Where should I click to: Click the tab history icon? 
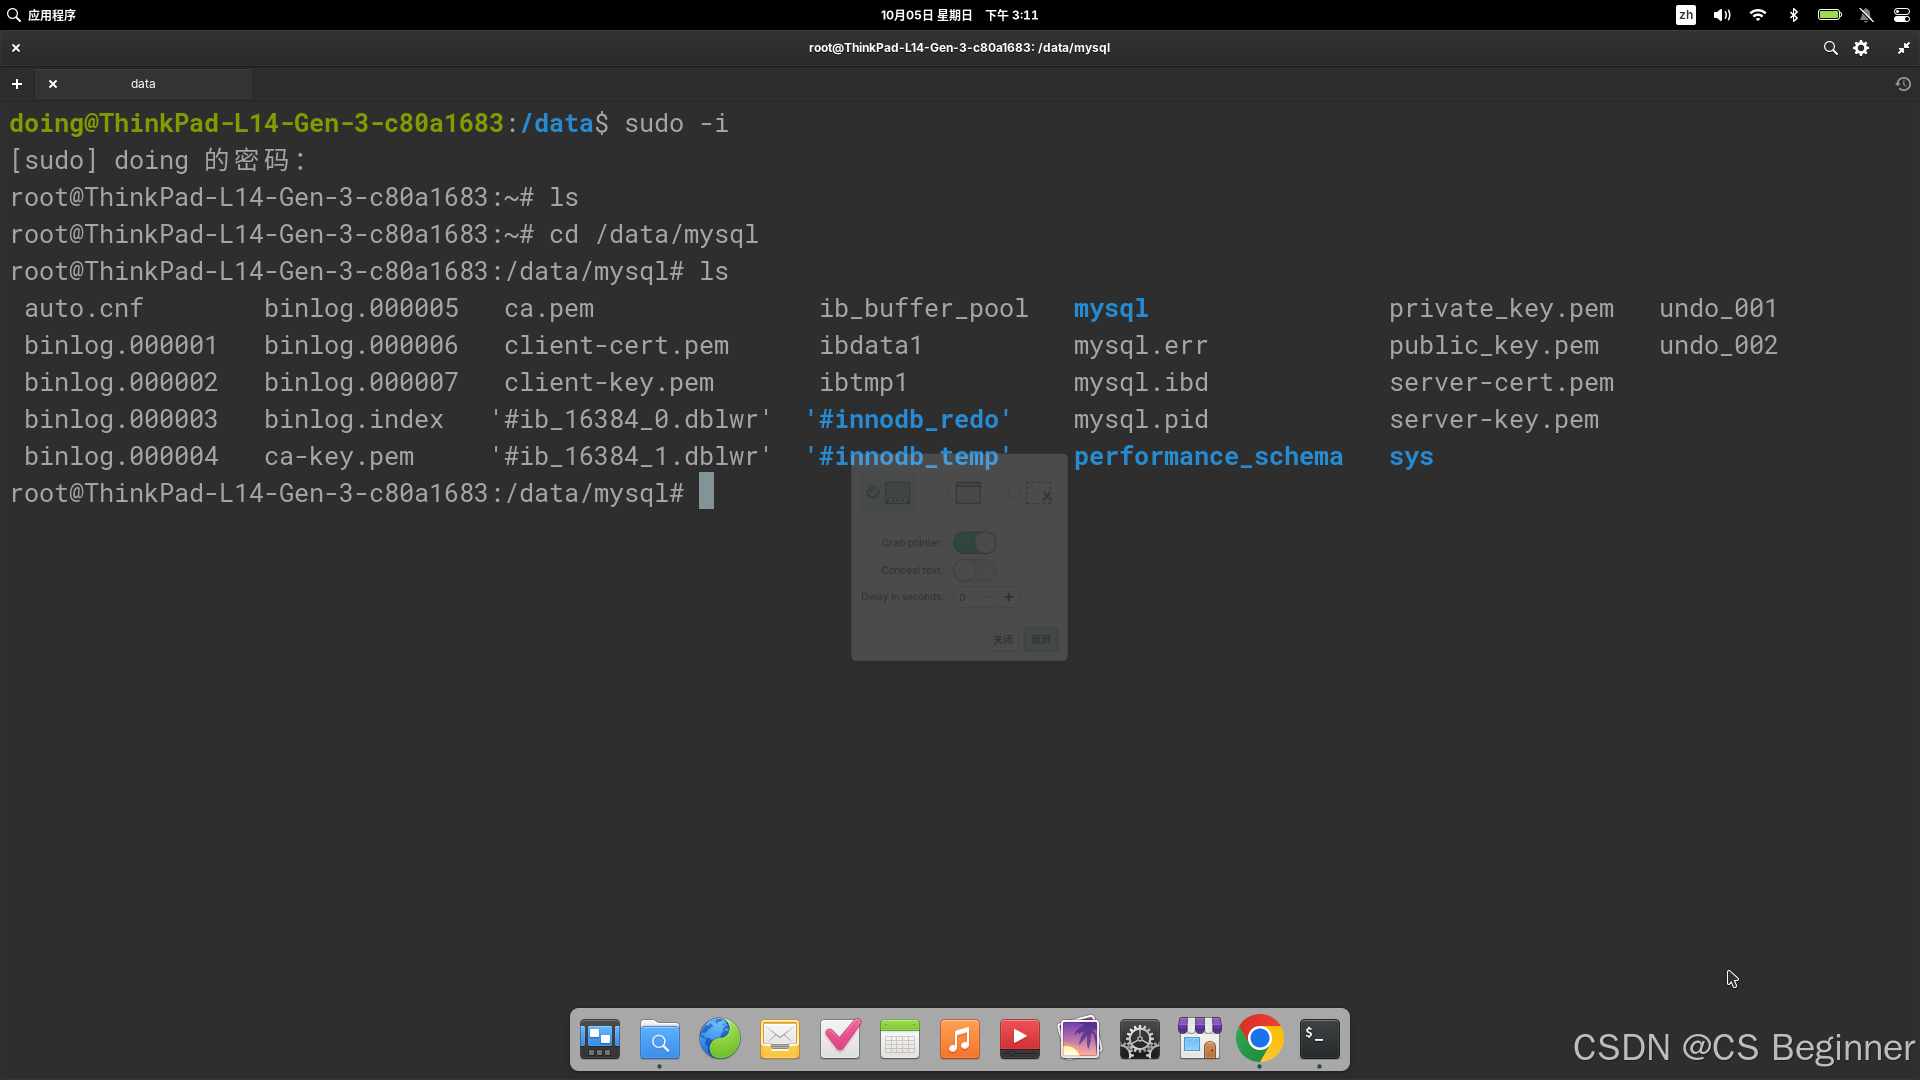tap(1903, 84)
